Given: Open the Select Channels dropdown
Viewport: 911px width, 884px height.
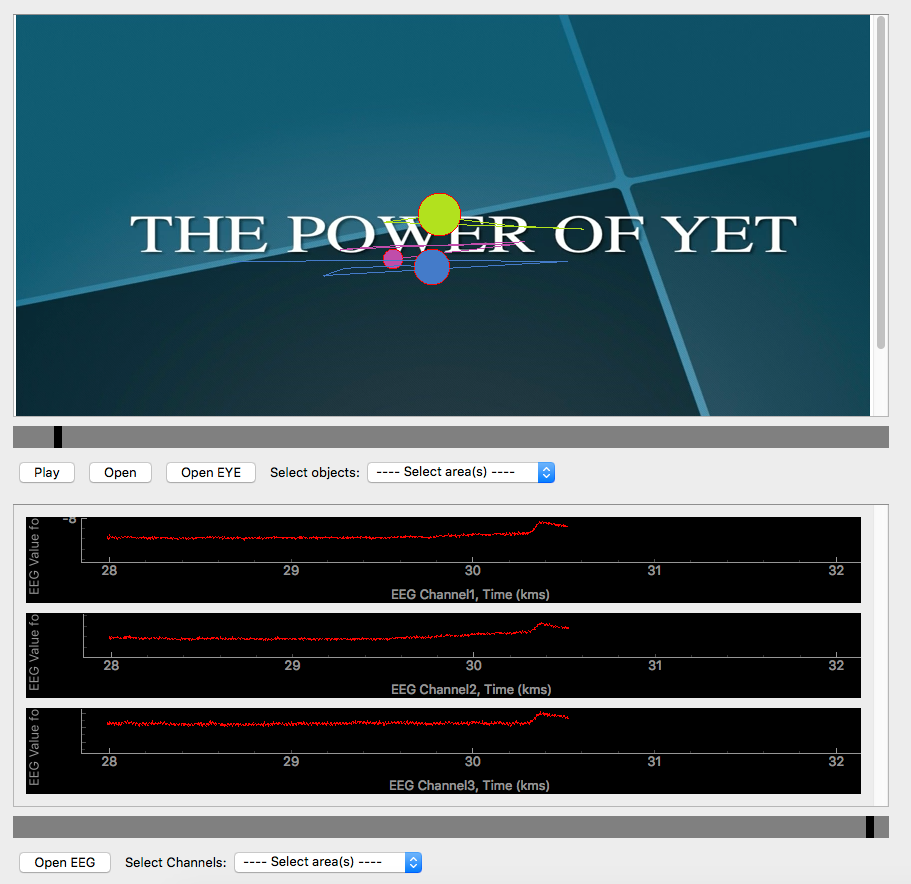Looking at the screenshot, I should pos(328,863).
